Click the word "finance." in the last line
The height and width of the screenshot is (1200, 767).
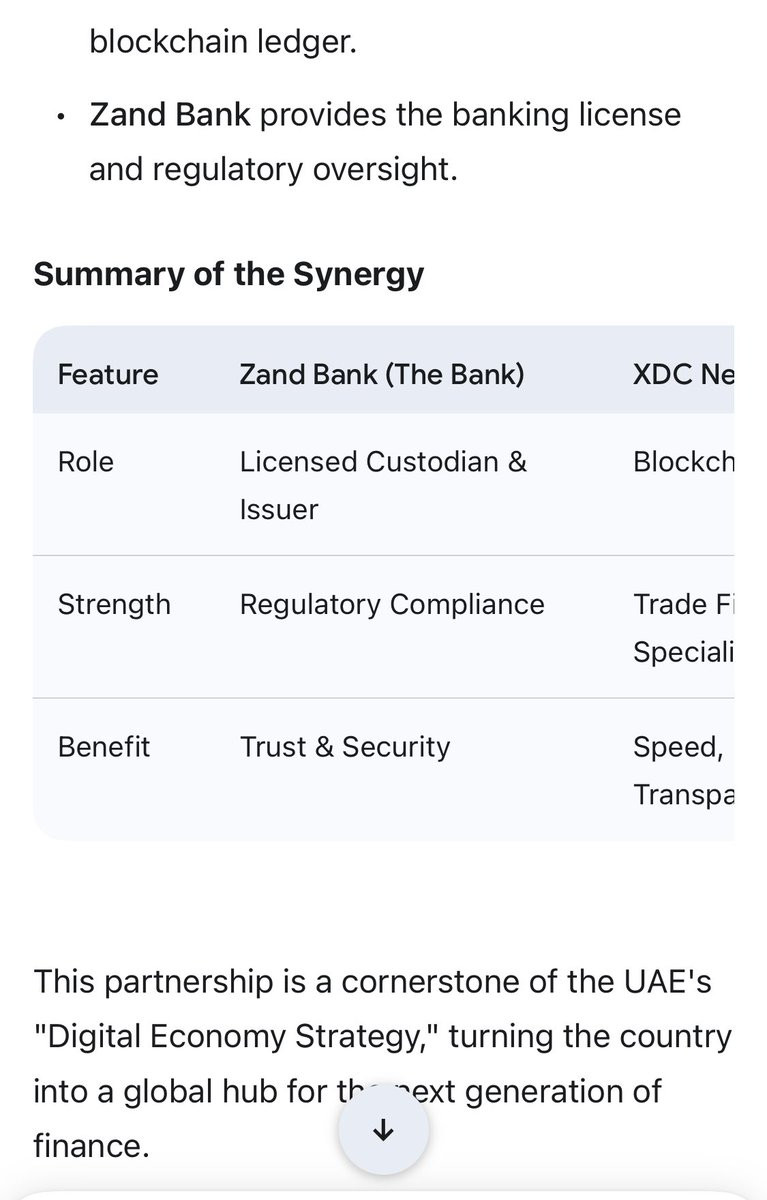91,1145
